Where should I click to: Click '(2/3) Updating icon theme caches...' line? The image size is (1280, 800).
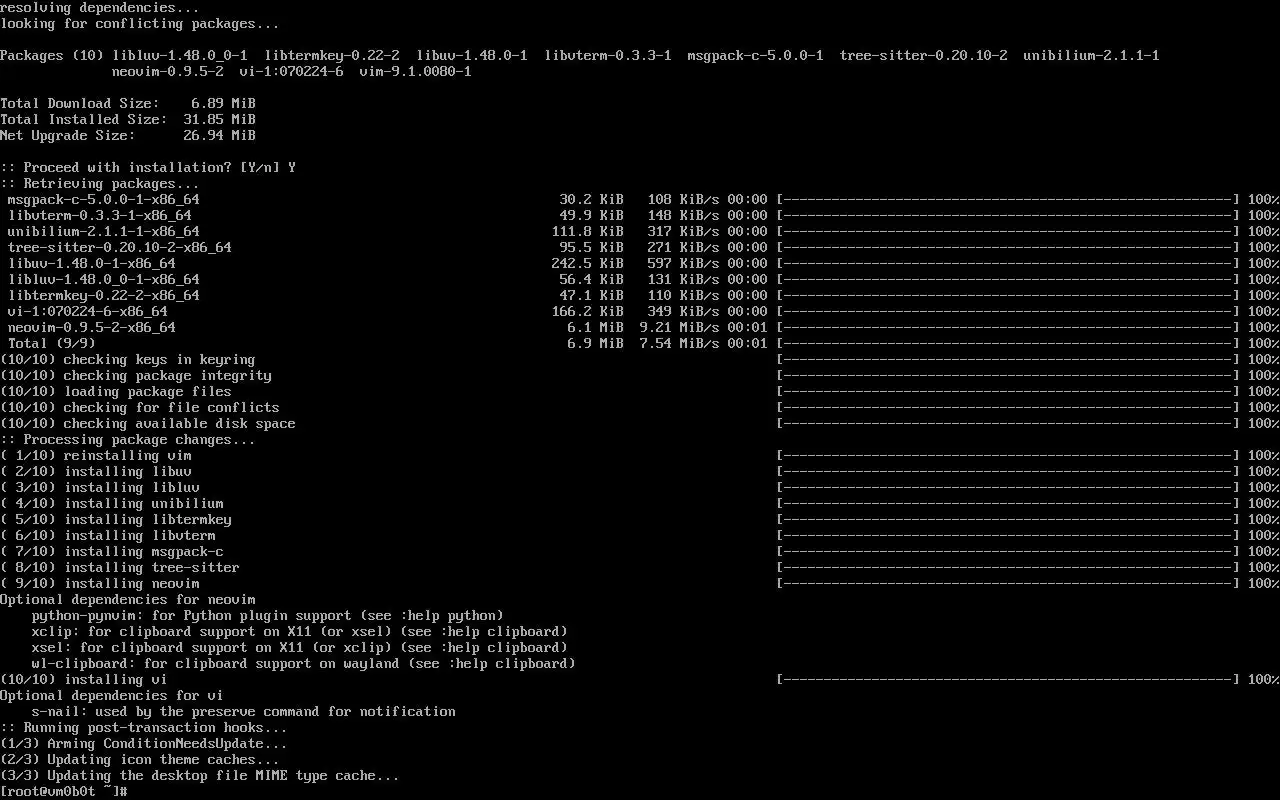[x=140, y=759]
